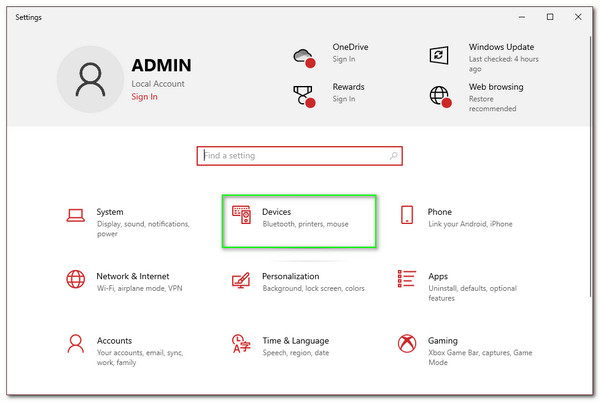Click the OneDrive cloud icon
The height and width of the screenshot is (402, 600).
point(304,55)
